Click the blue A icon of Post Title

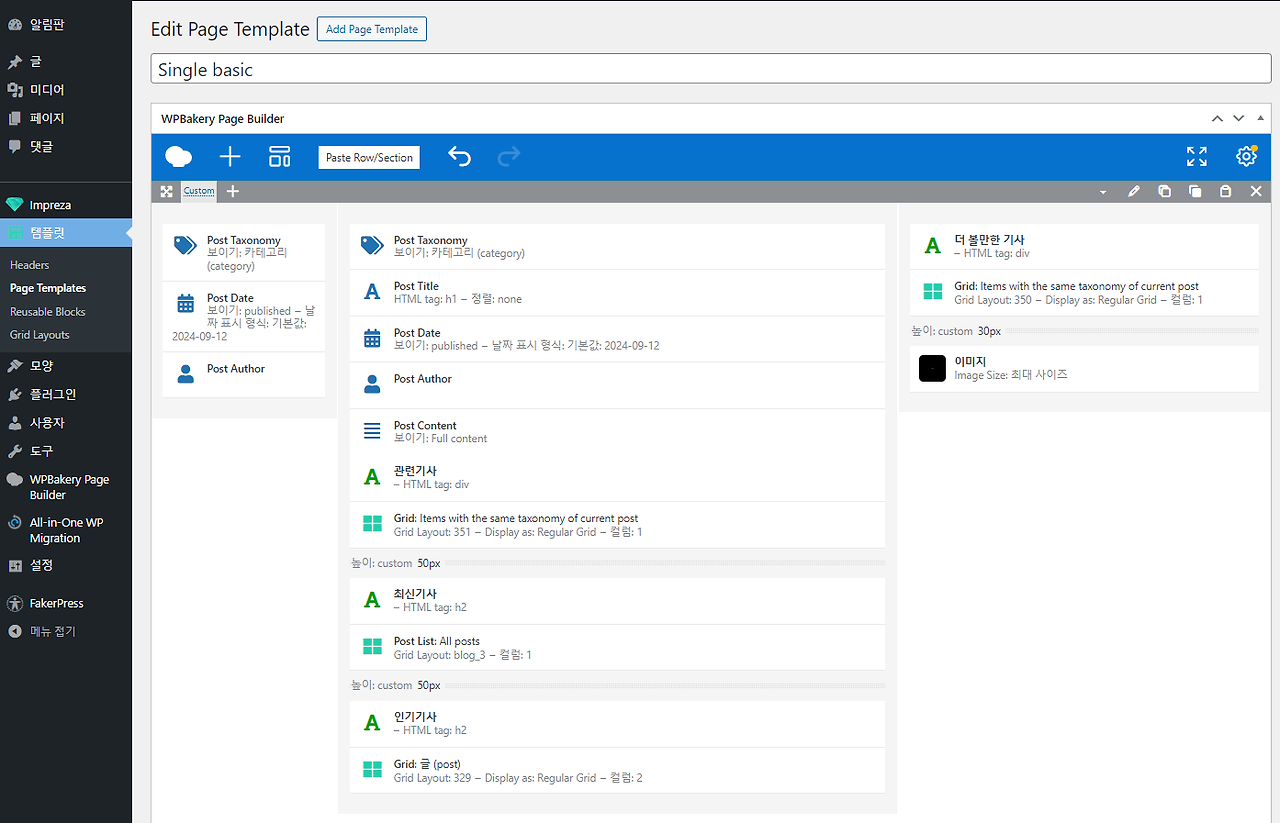[x=372, y=293]
